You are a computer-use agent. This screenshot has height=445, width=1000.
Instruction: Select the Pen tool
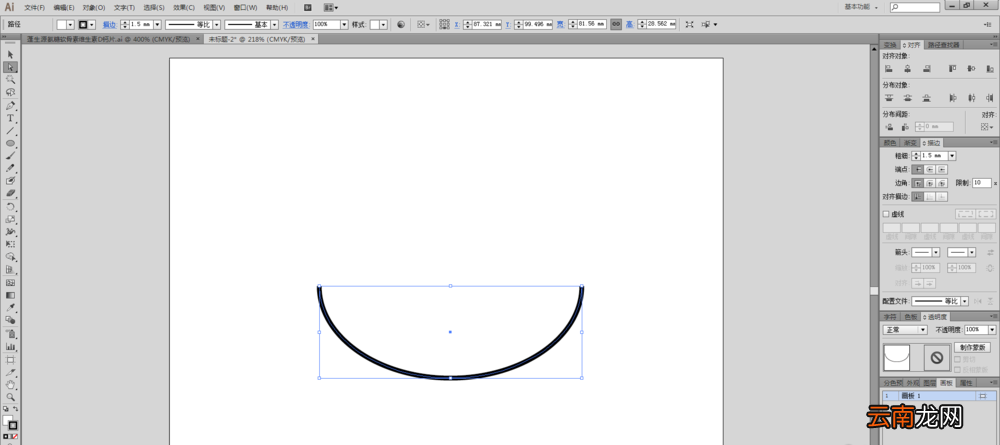(x=10, y=106)
